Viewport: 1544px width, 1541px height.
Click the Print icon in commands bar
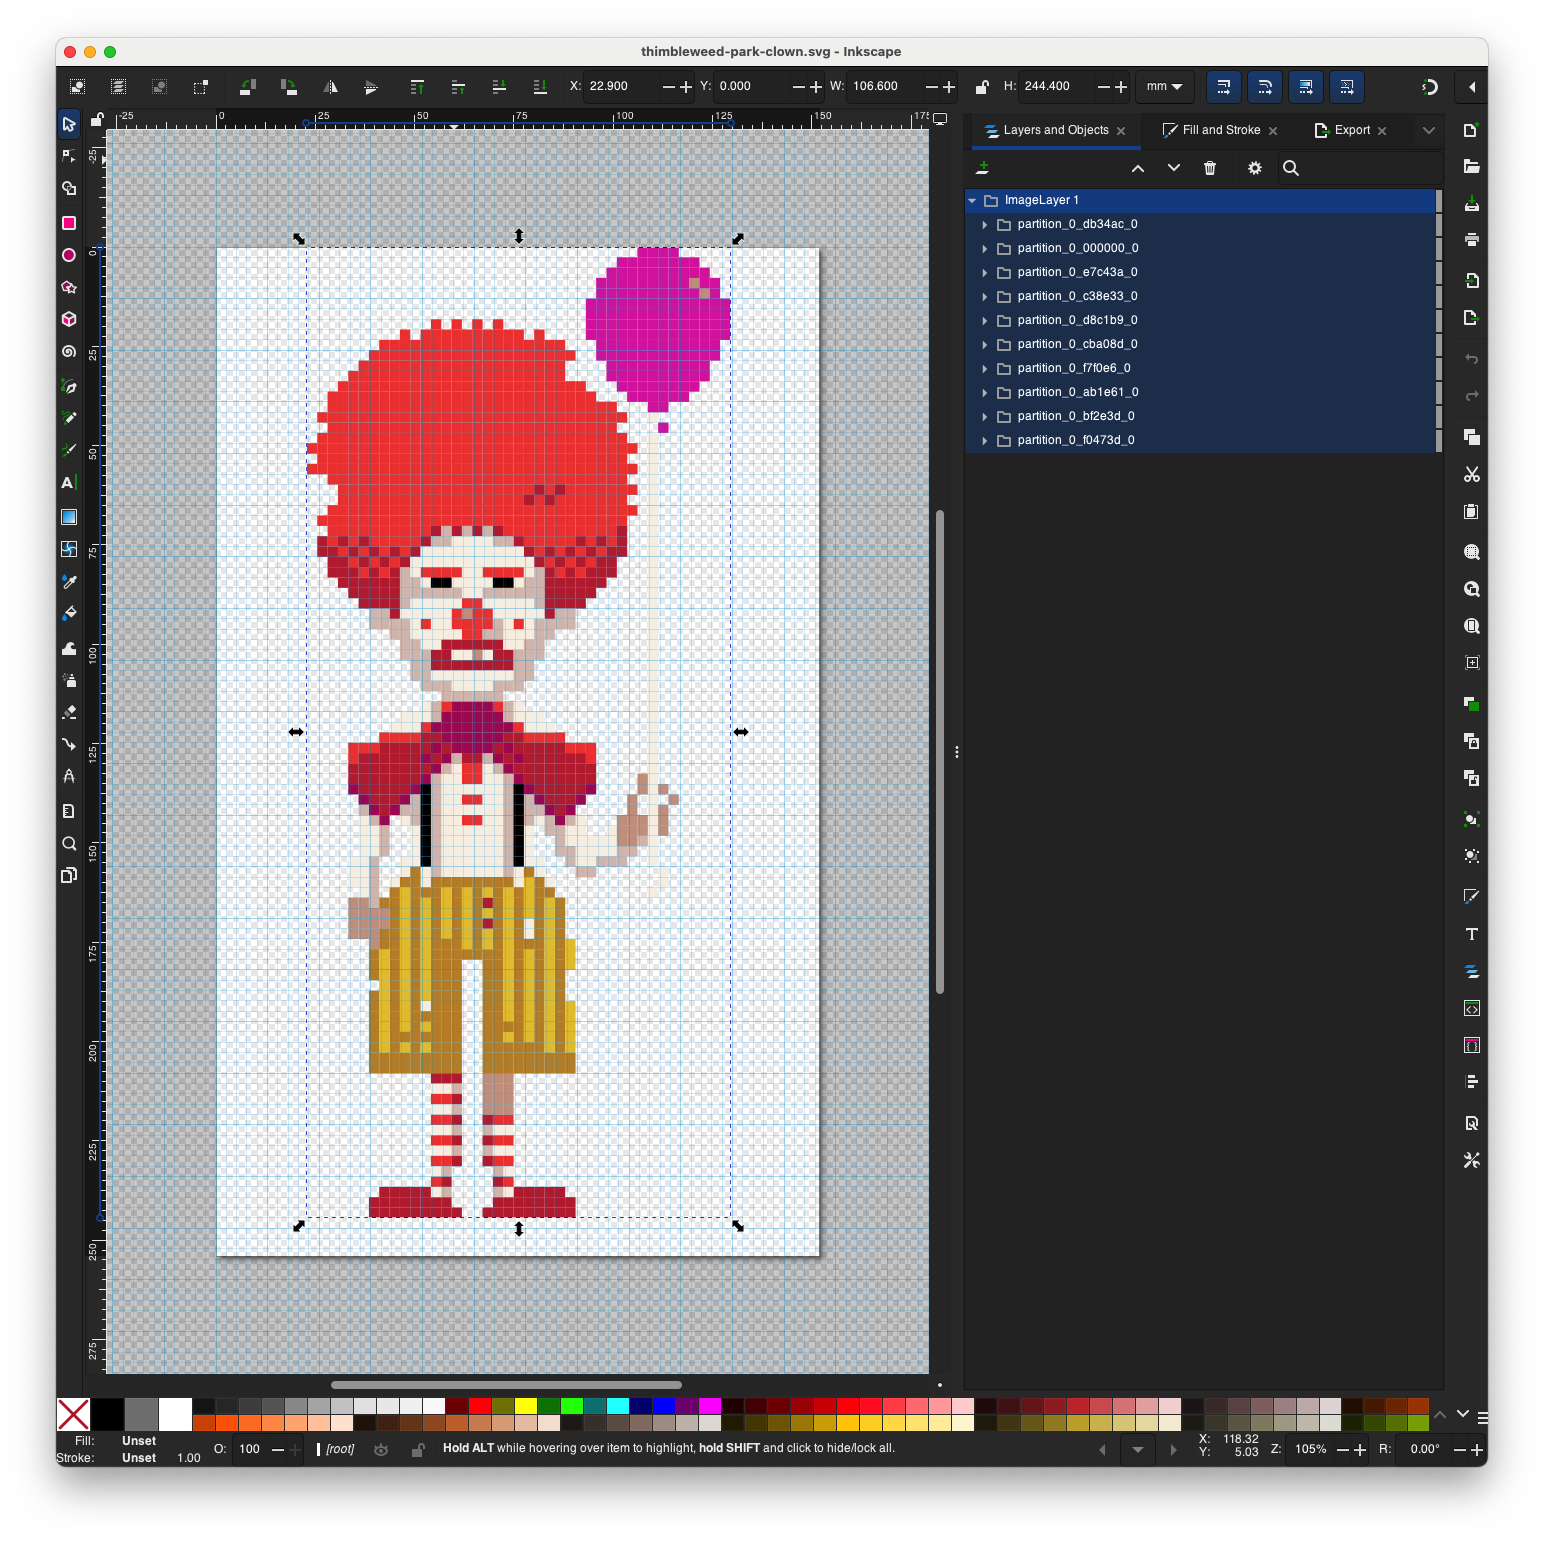[x=1471, y=240]
